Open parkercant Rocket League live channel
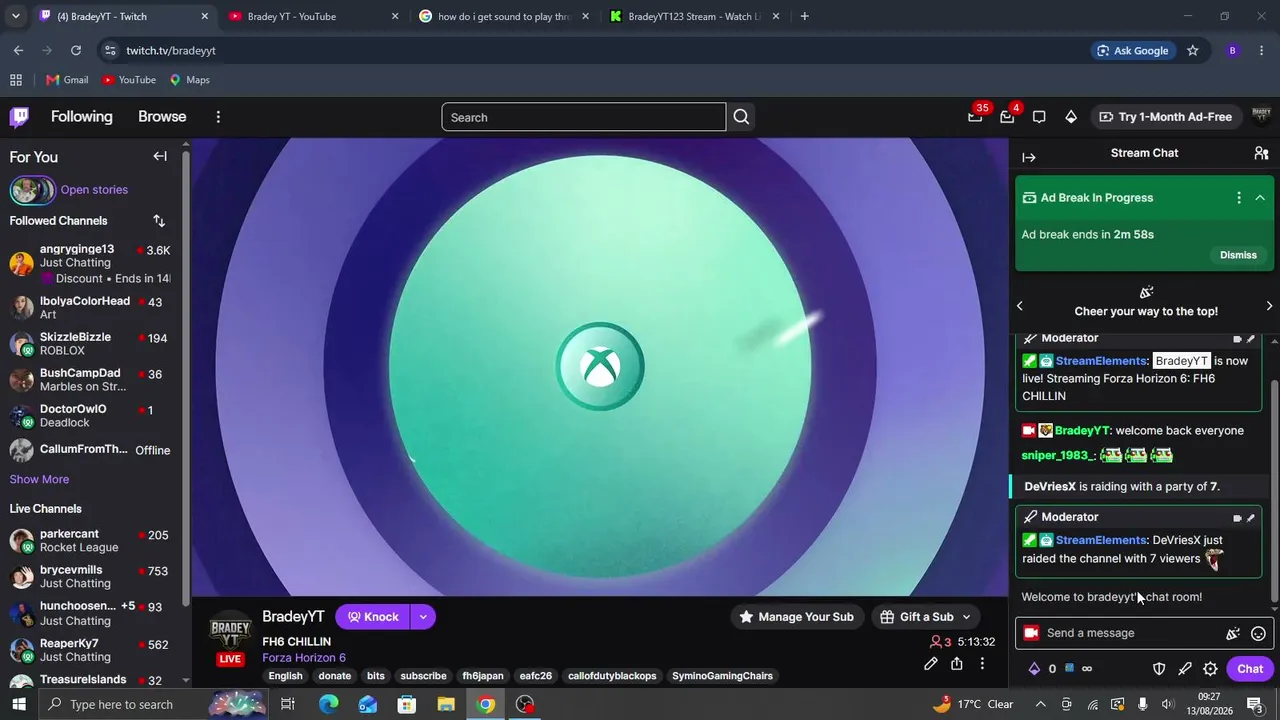1280x720 pixels. coord(90,541)
